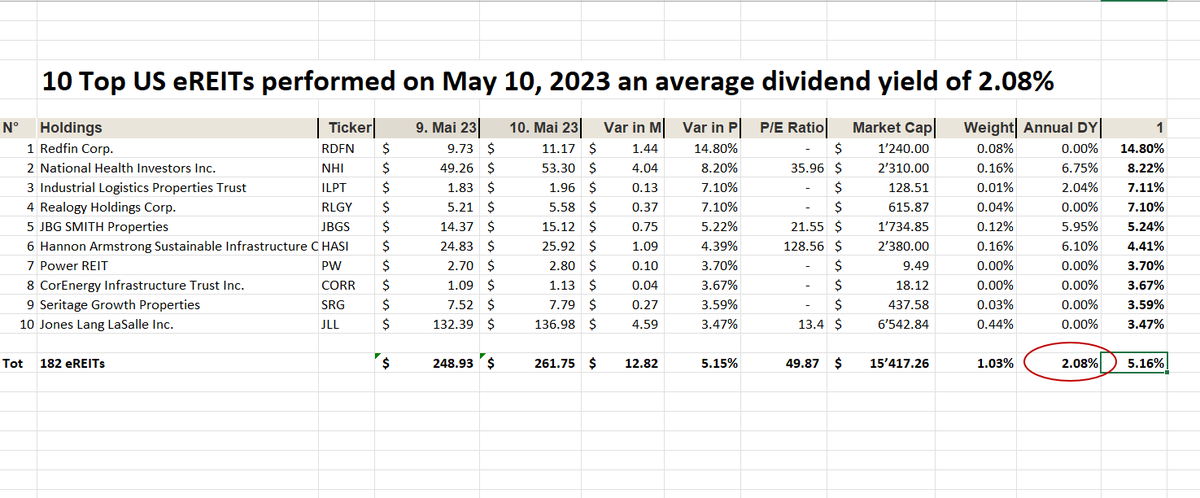Screen dimensions: 1200x498
Task: Select the JLL ticker cell
Action: 345,324
